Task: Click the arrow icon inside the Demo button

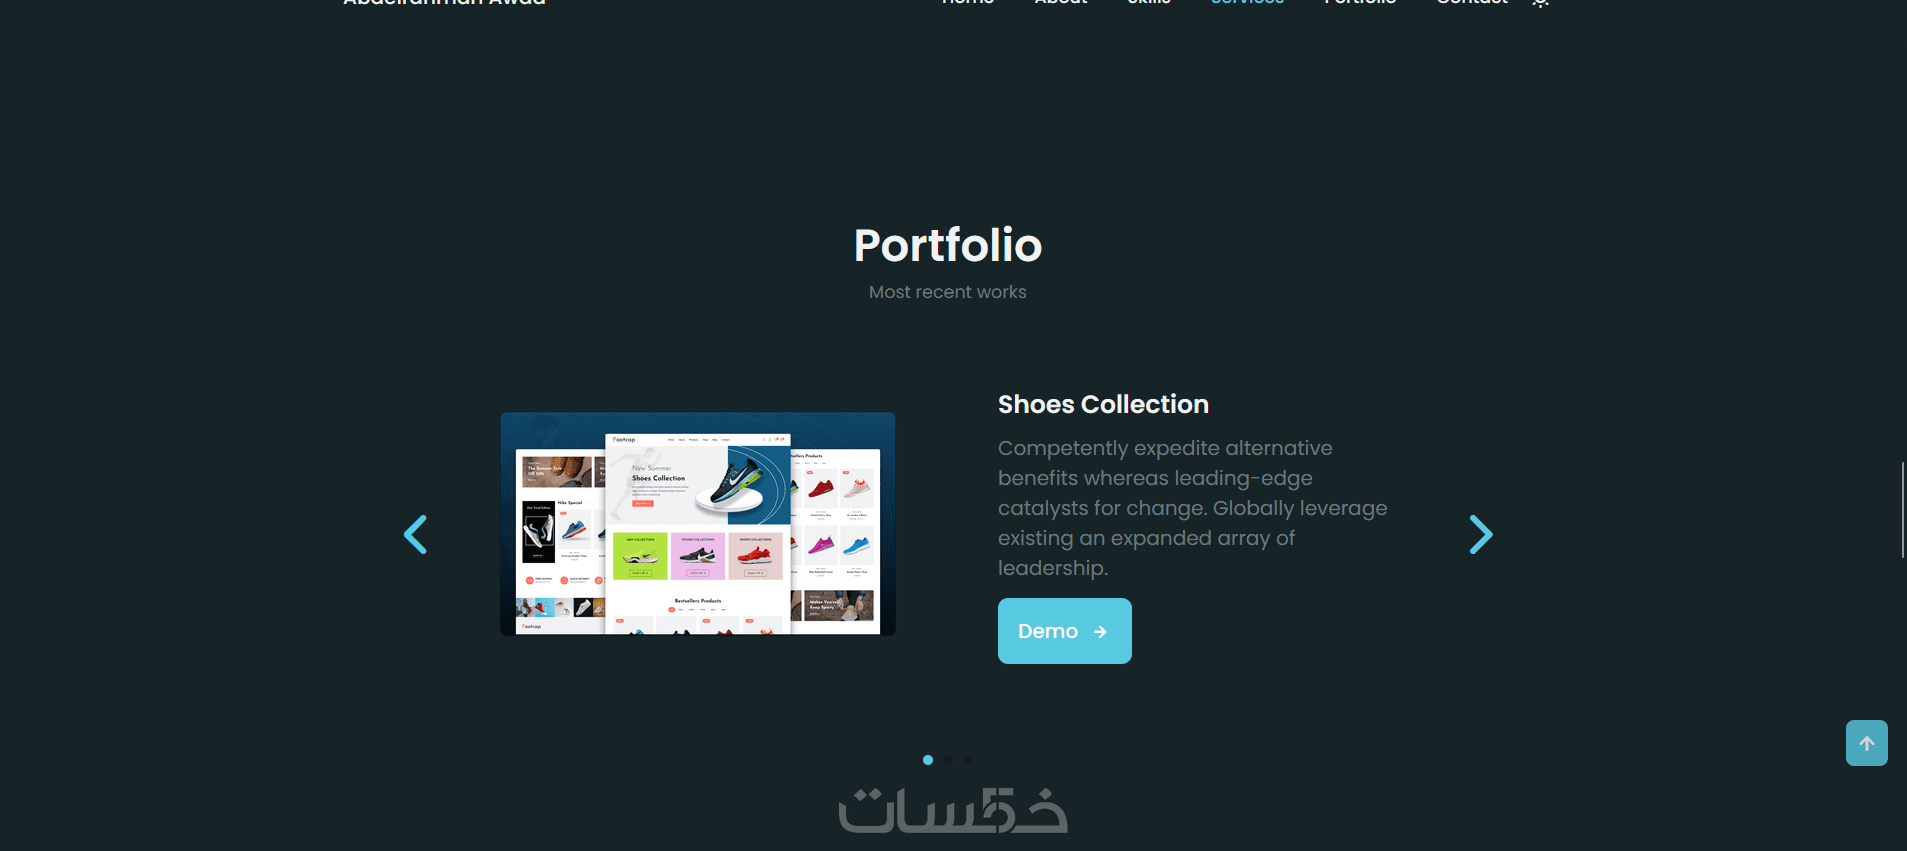Action: click(1100, 632)
